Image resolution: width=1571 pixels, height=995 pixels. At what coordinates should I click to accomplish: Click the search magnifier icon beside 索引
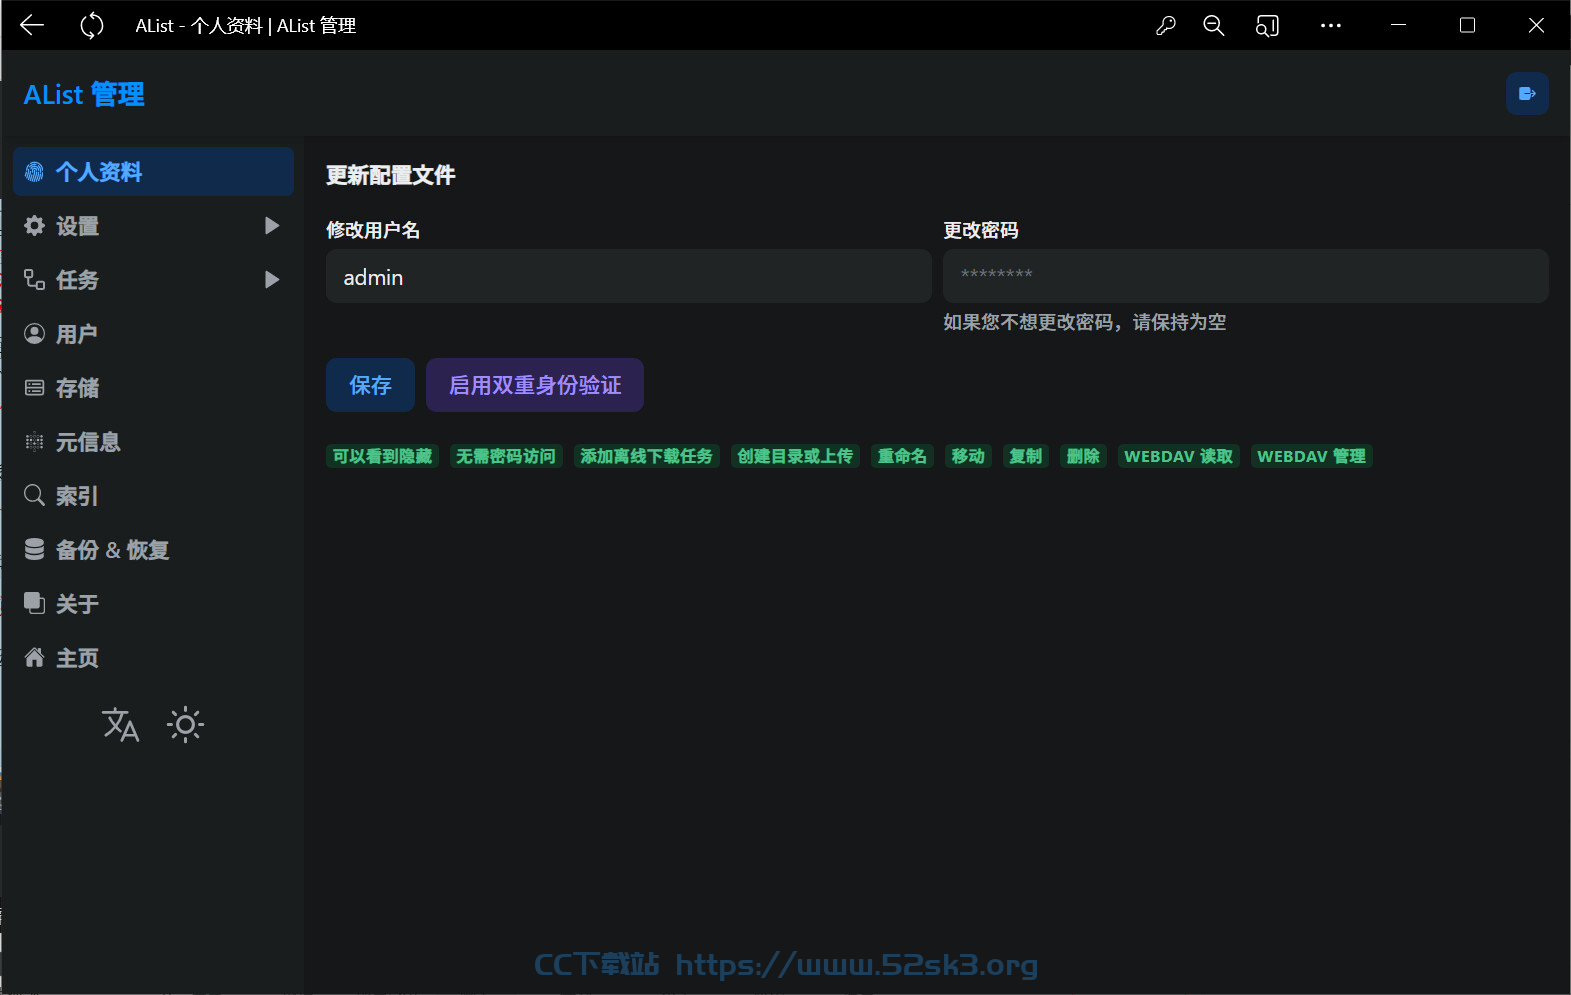pos(34,496)
